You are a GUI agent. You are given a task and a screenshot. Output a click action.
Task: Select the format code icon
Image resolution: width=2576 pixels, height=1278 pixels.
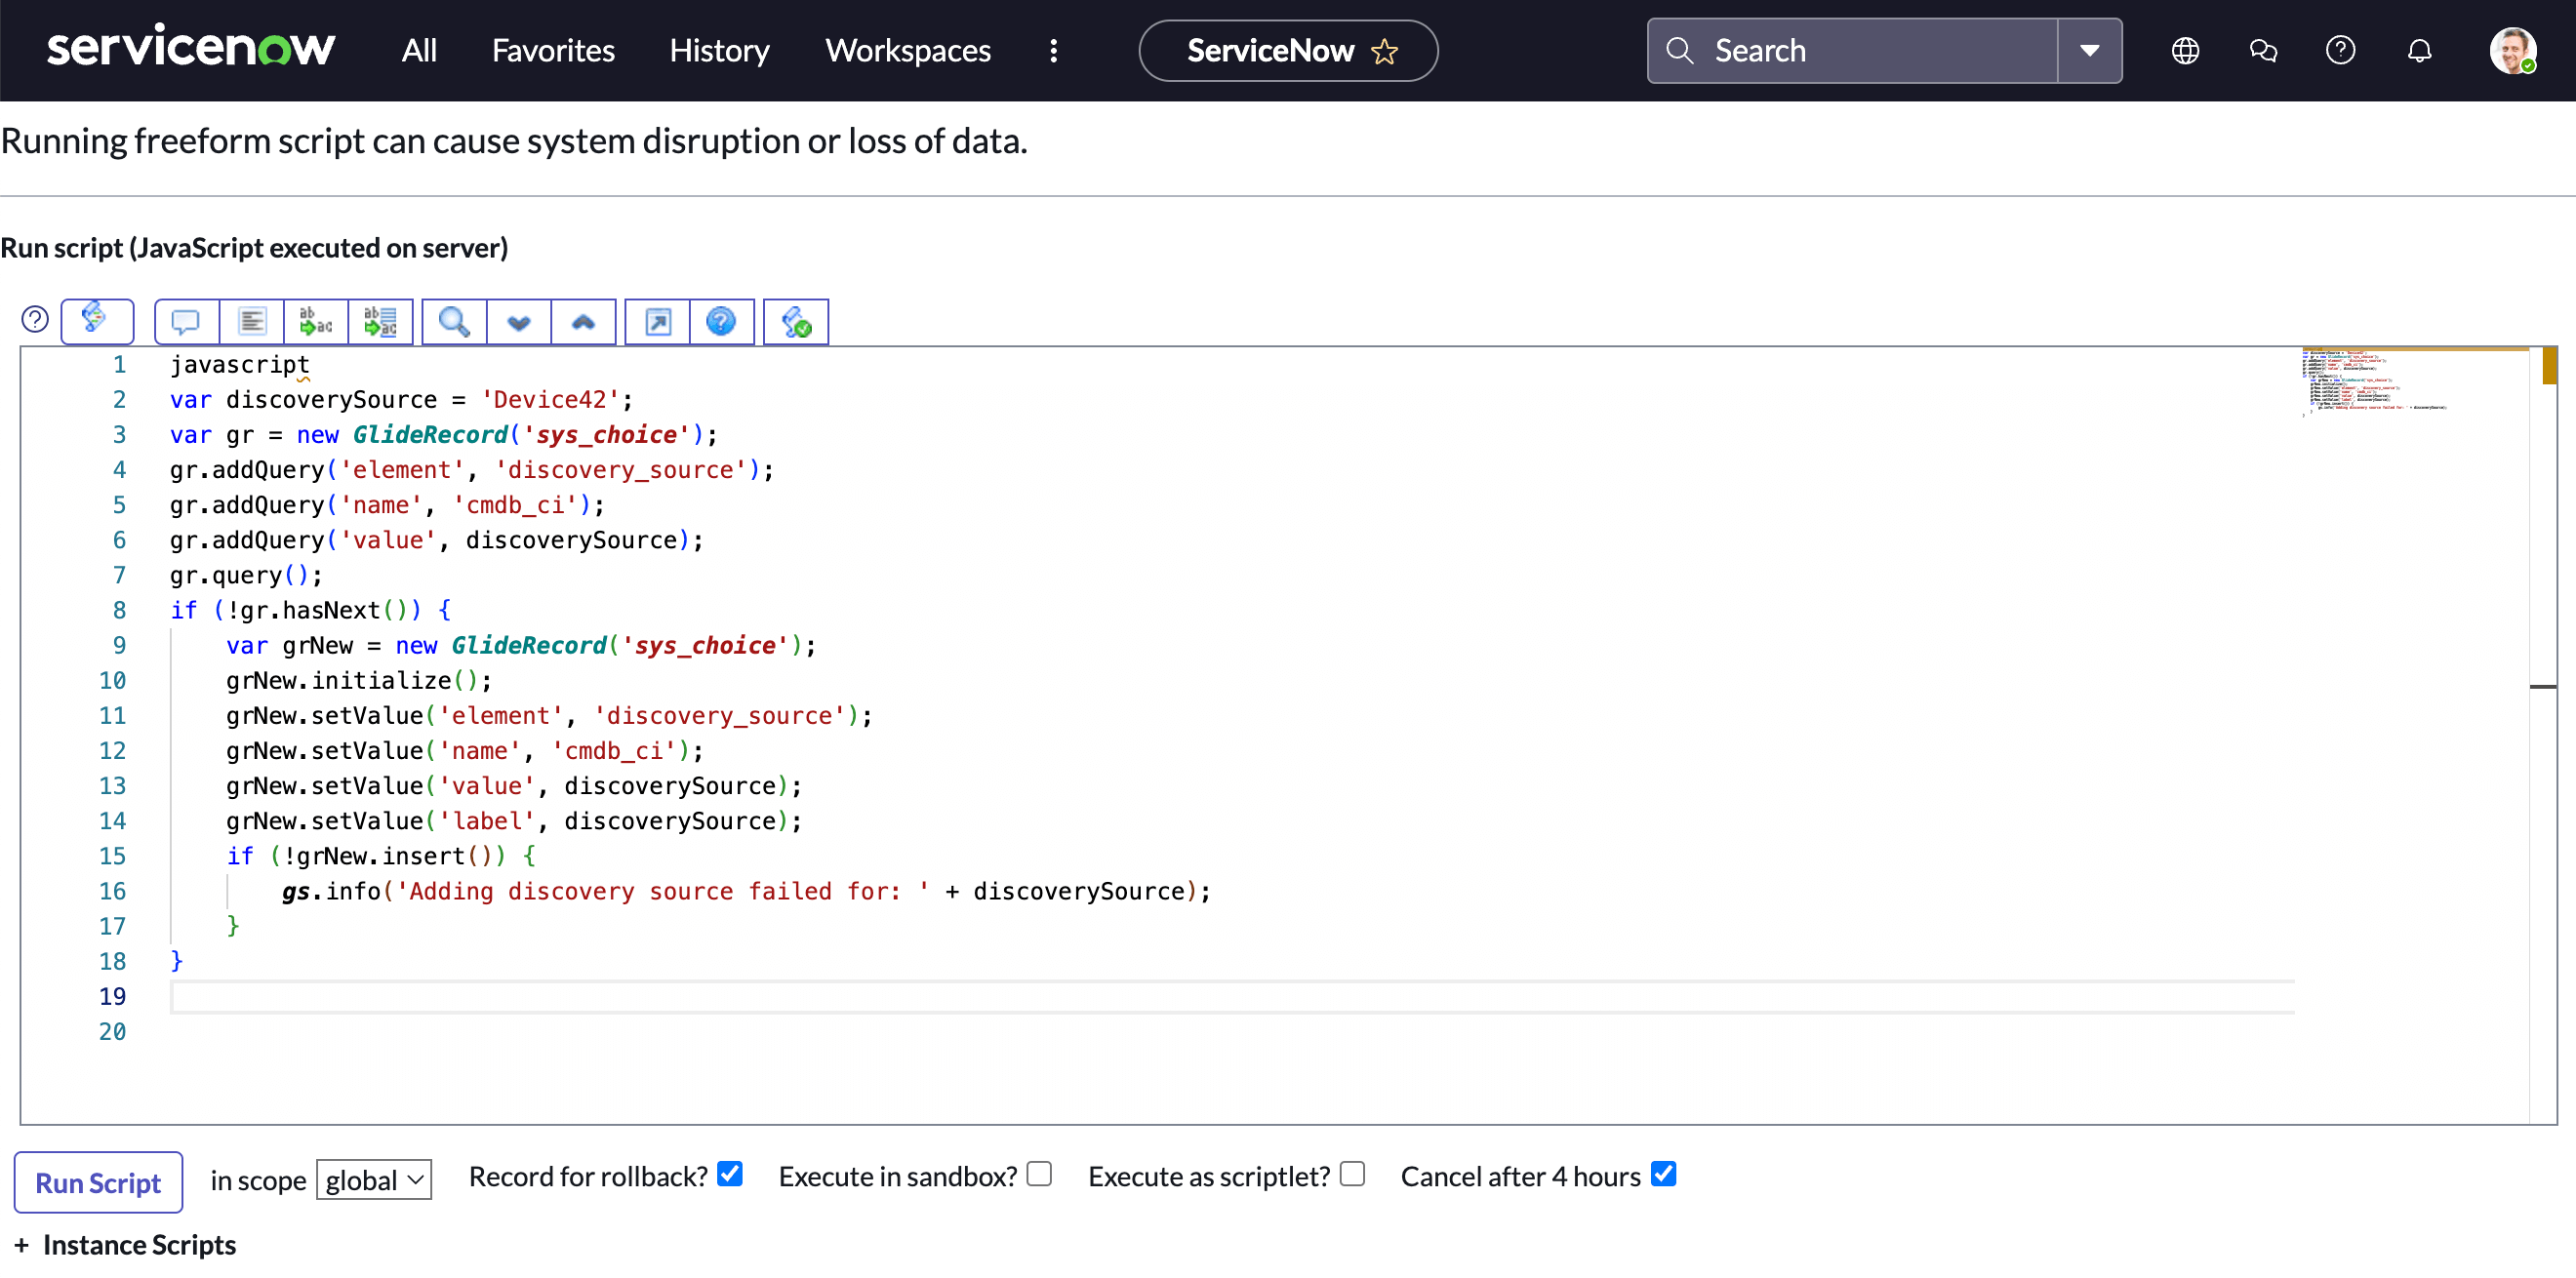click(251, 321)
